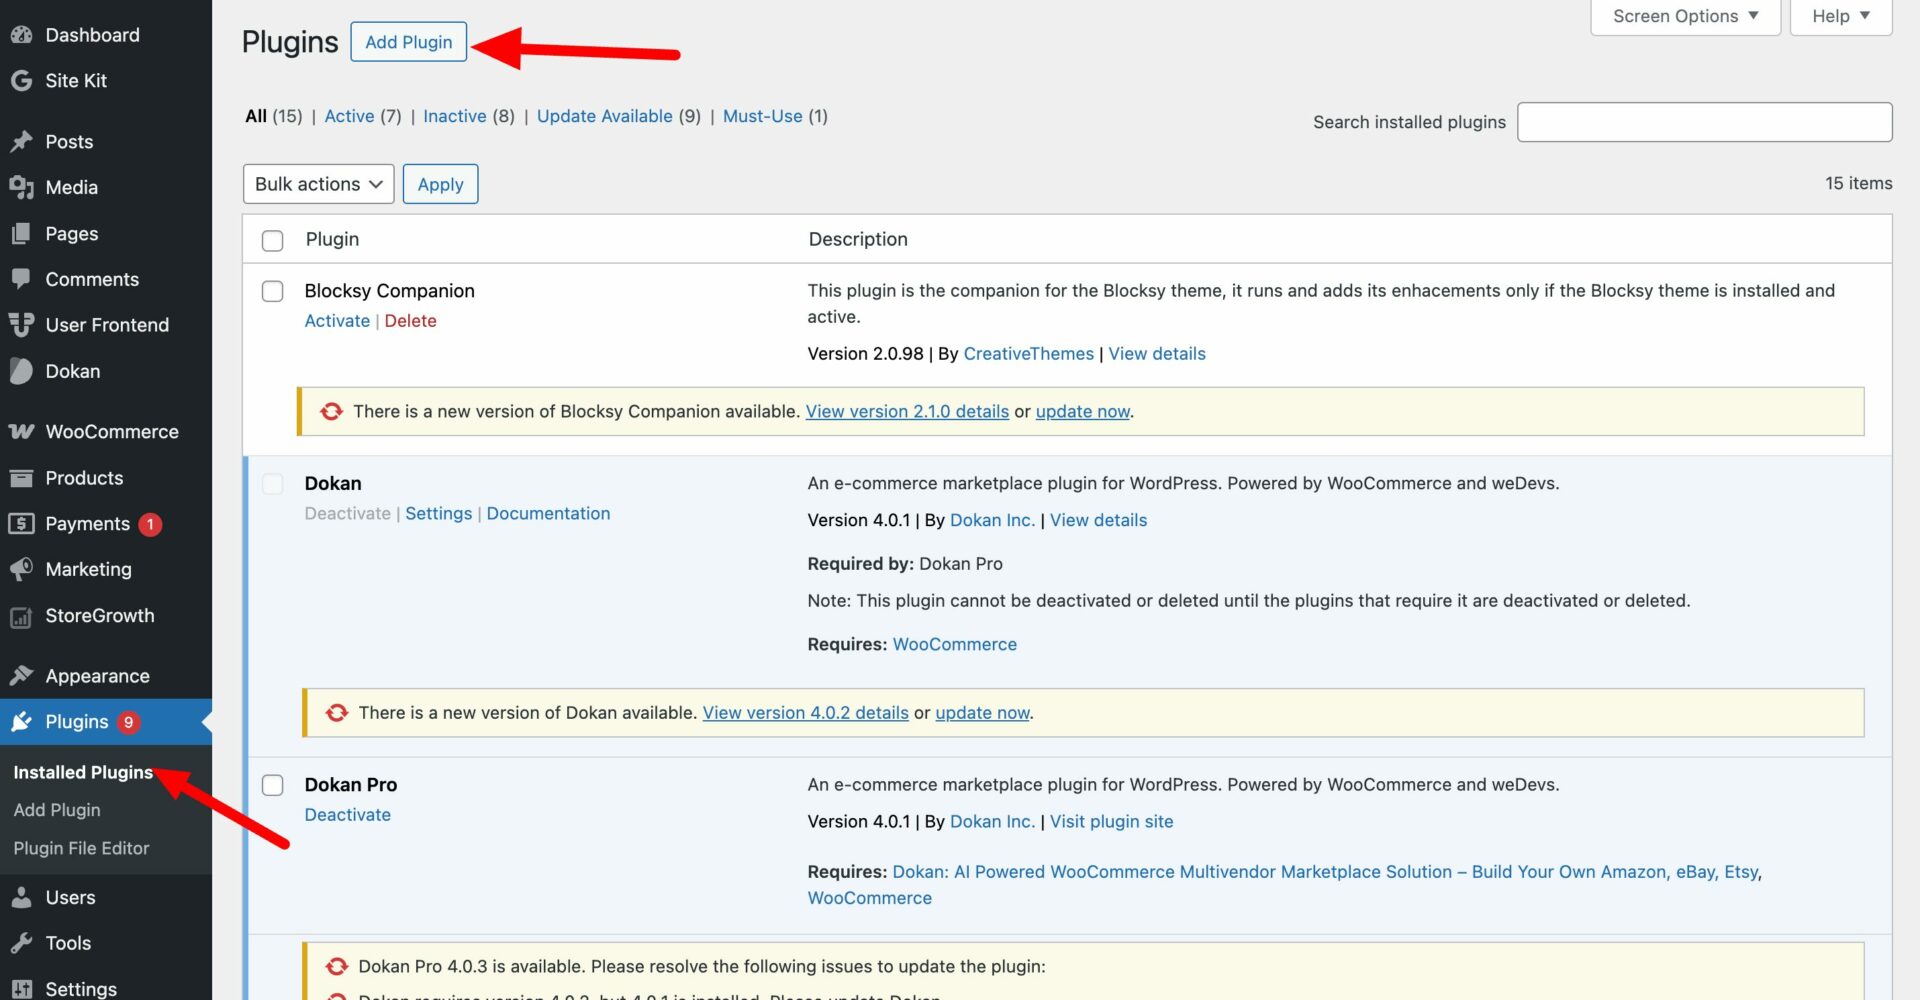Image resolution: width=1920 pixels, height=1000 pixels.
Task: Click the Payments notification badge 1
Action: tap(150, 524)
